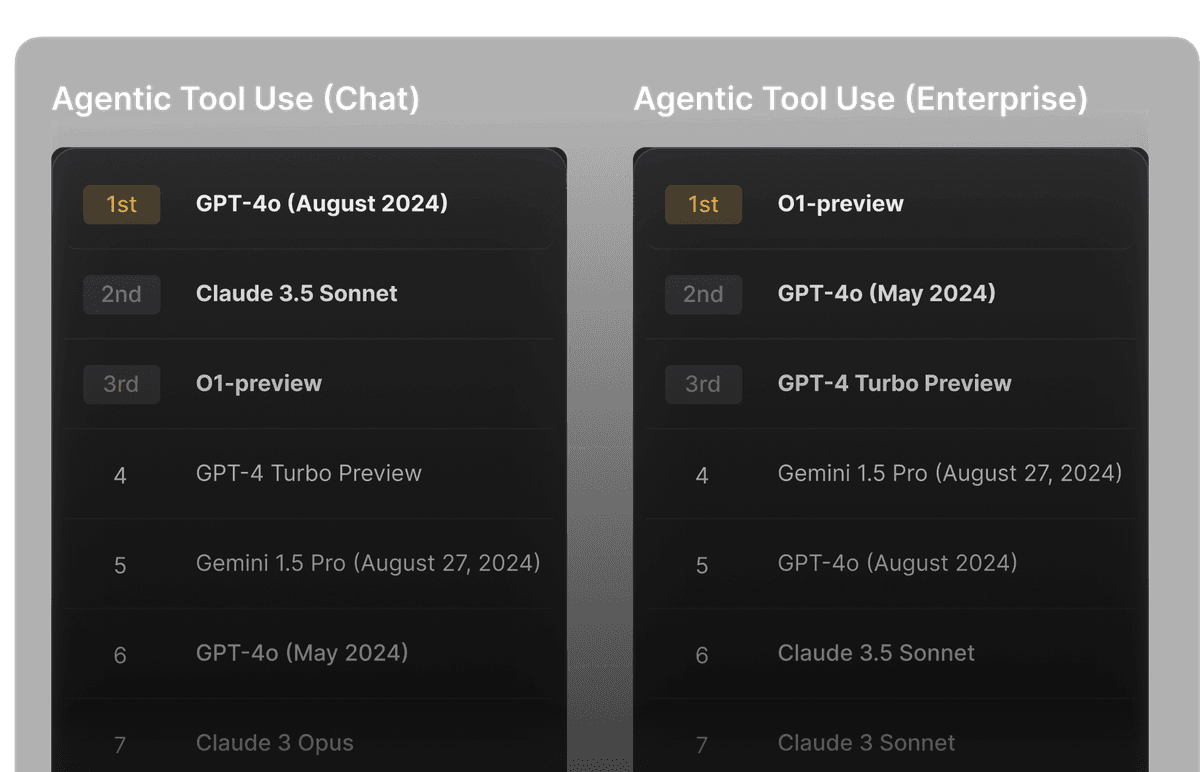Click the 3rd place badge in Chat leaderboard

121,384
